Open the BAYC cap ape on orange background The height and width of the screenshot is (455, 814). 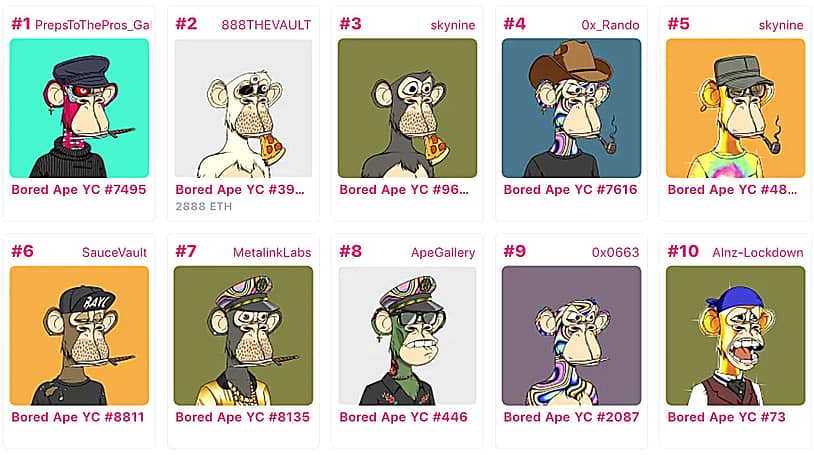(79, 336)
